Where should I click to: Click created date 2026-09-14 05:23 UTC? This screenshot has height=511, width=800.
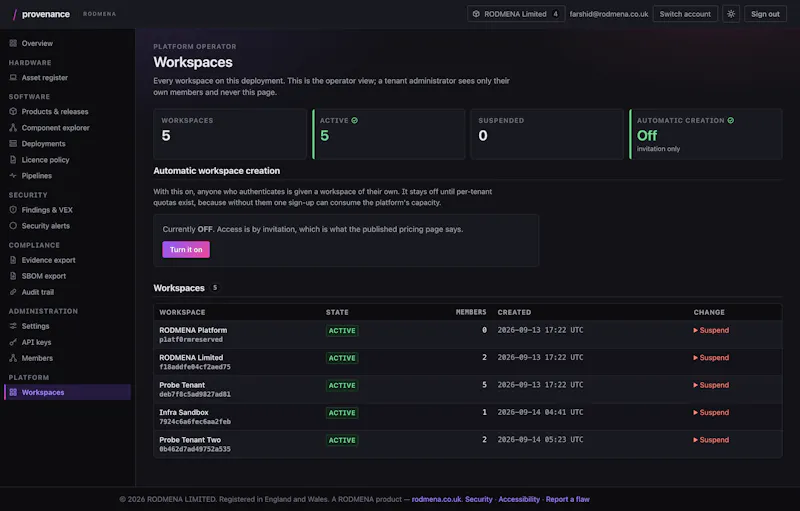pyautogui.click(x=540, y=440)
